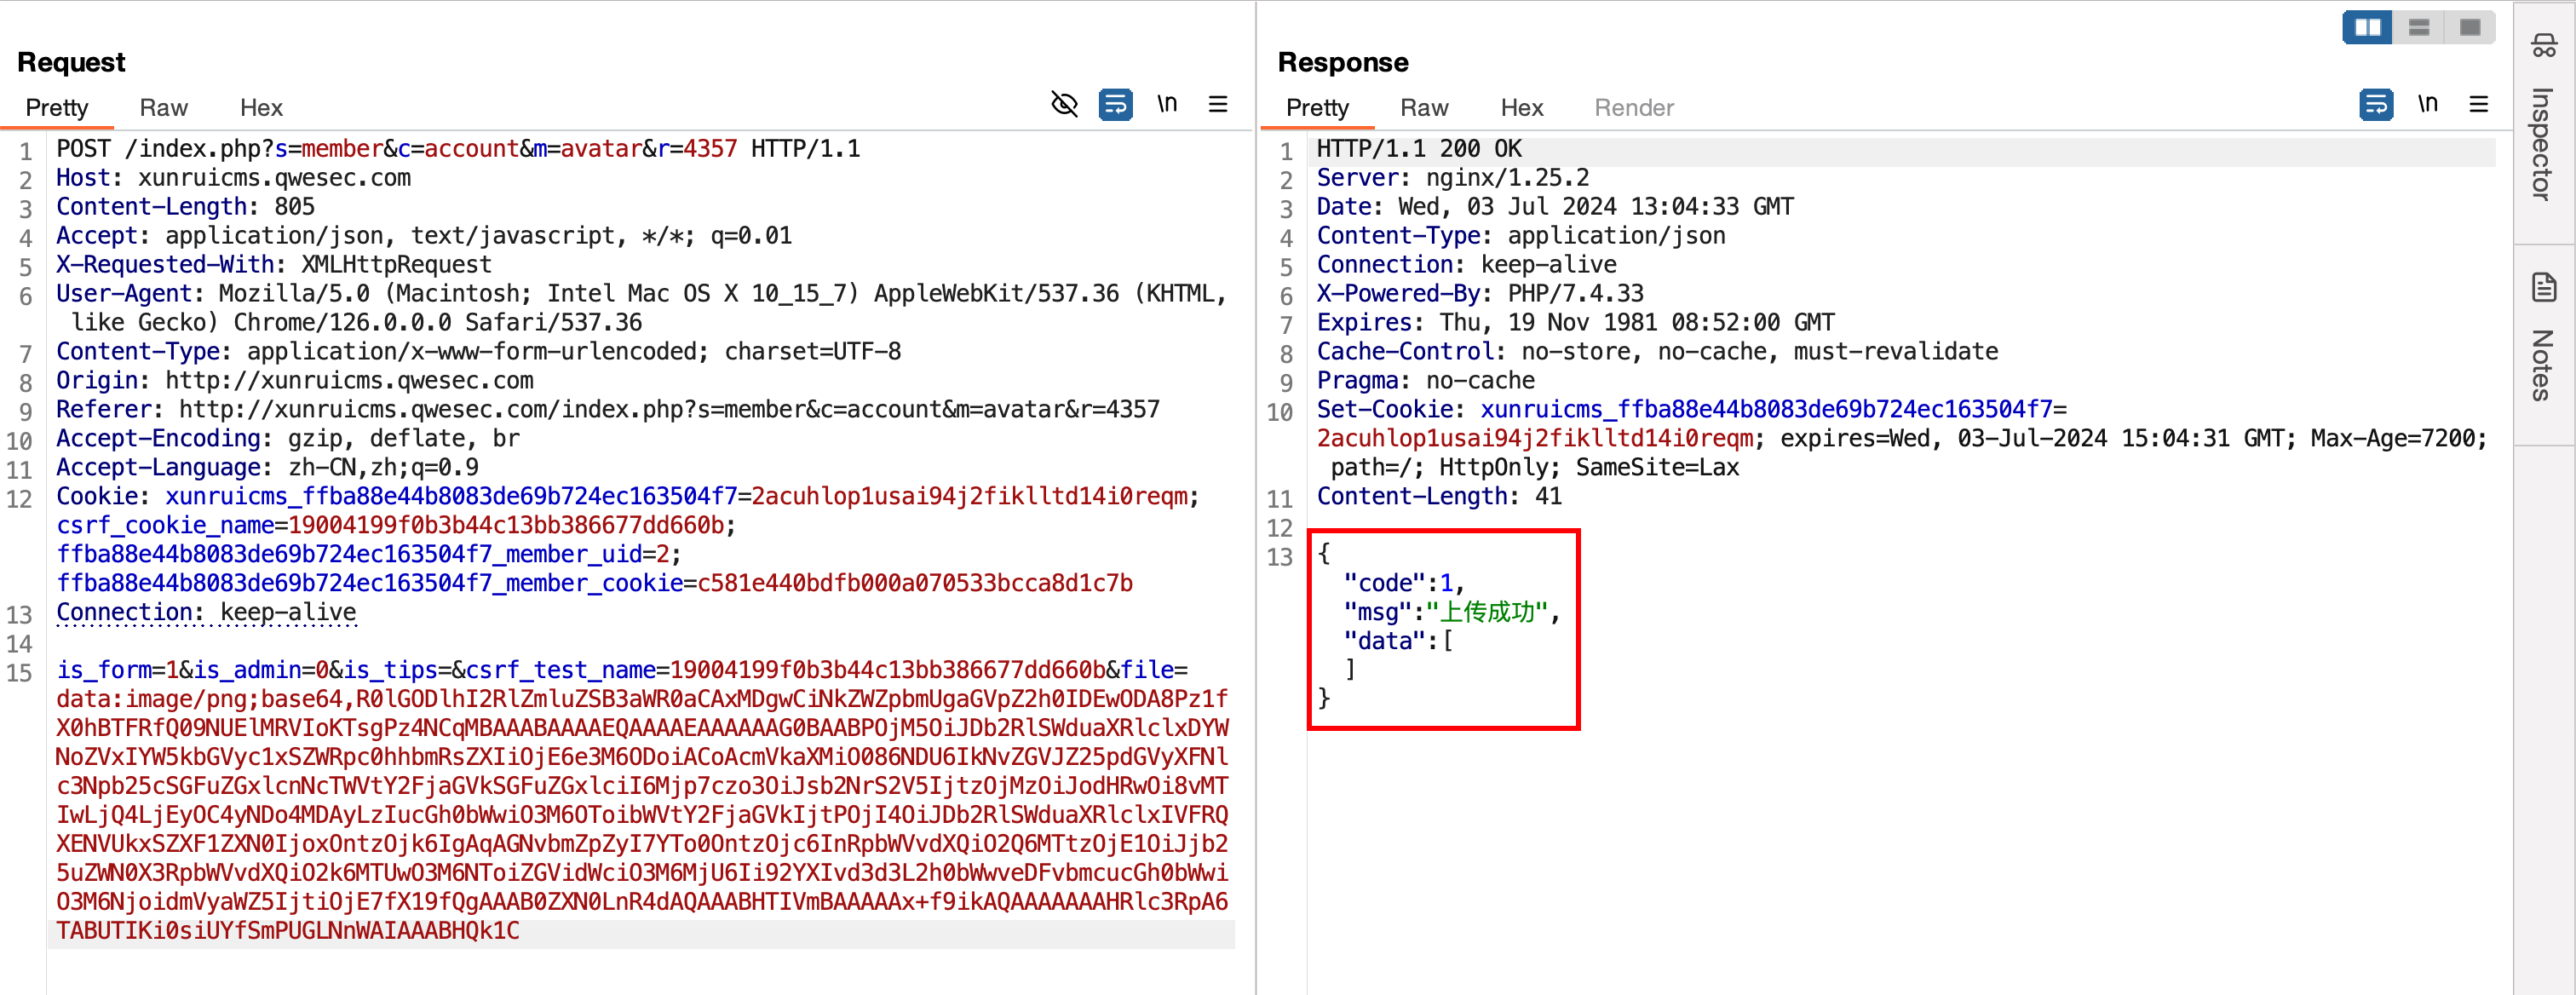Click the Cache-Control no-store response header

(1657, 352)
